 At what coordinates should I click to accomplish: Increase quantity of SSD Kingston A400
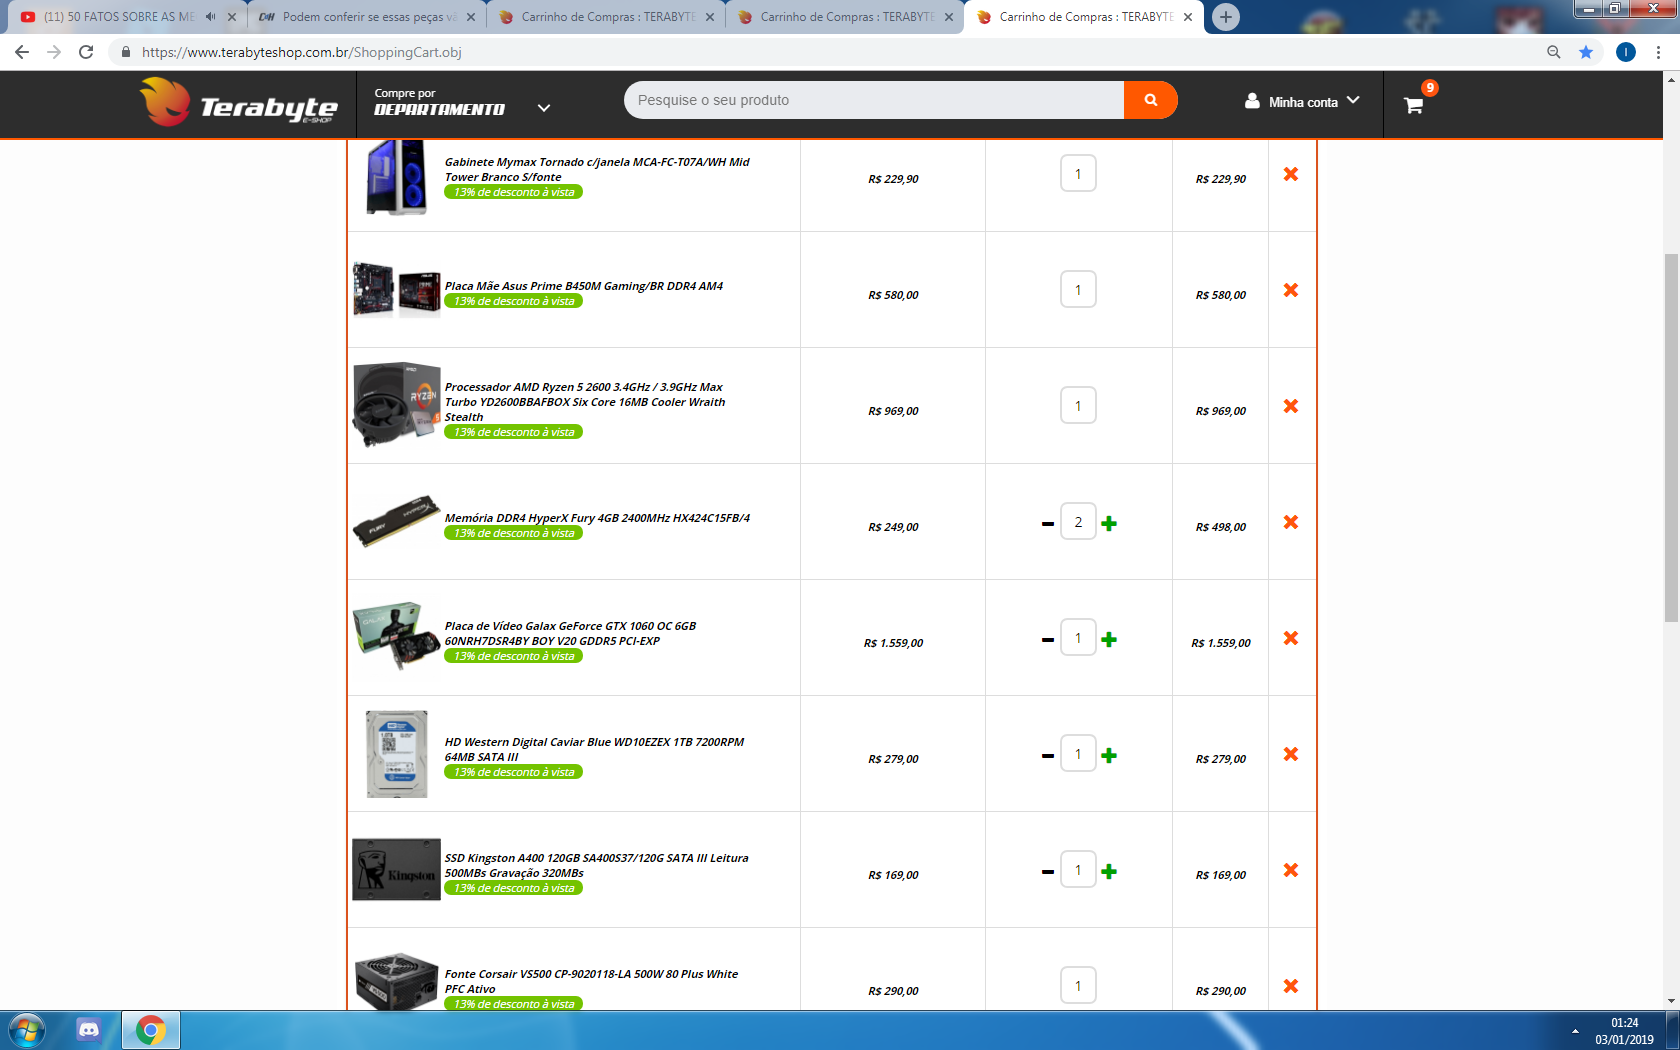pyautogui.click(x=1109, y=871)
